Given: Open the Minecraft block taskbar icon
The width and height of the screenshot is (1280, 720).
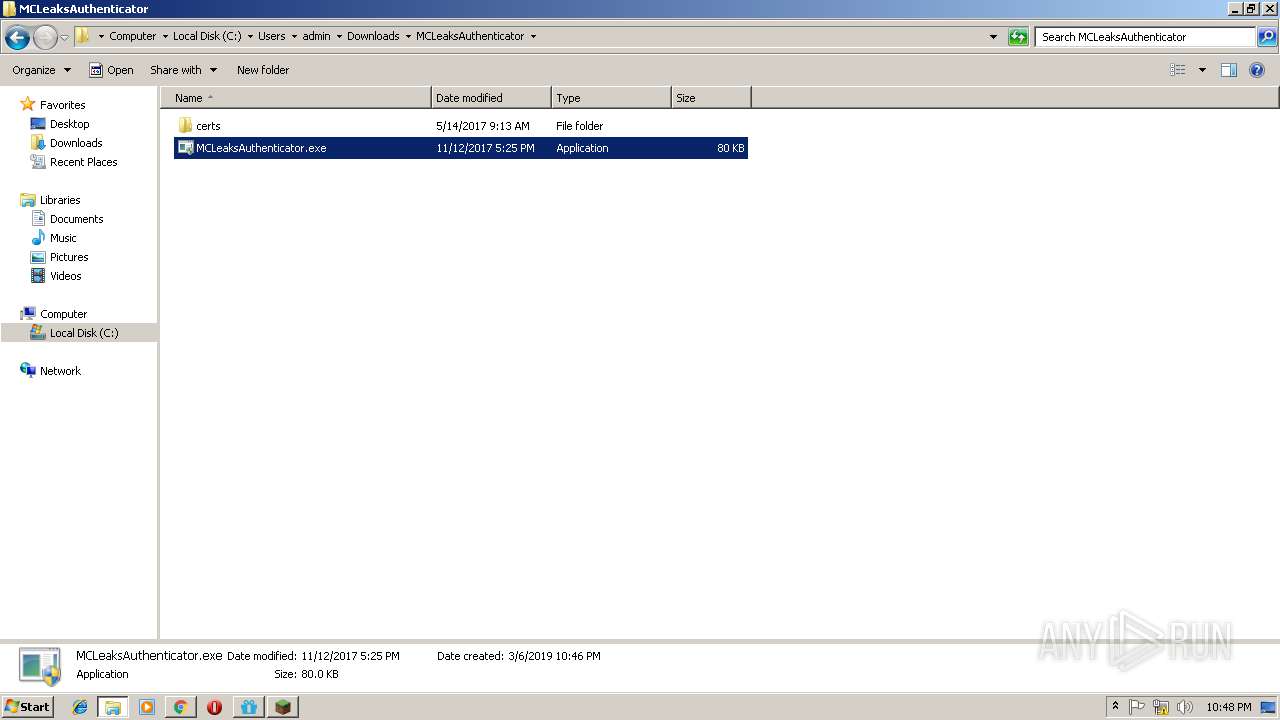Looking at the screenshot, I should 283,707.
